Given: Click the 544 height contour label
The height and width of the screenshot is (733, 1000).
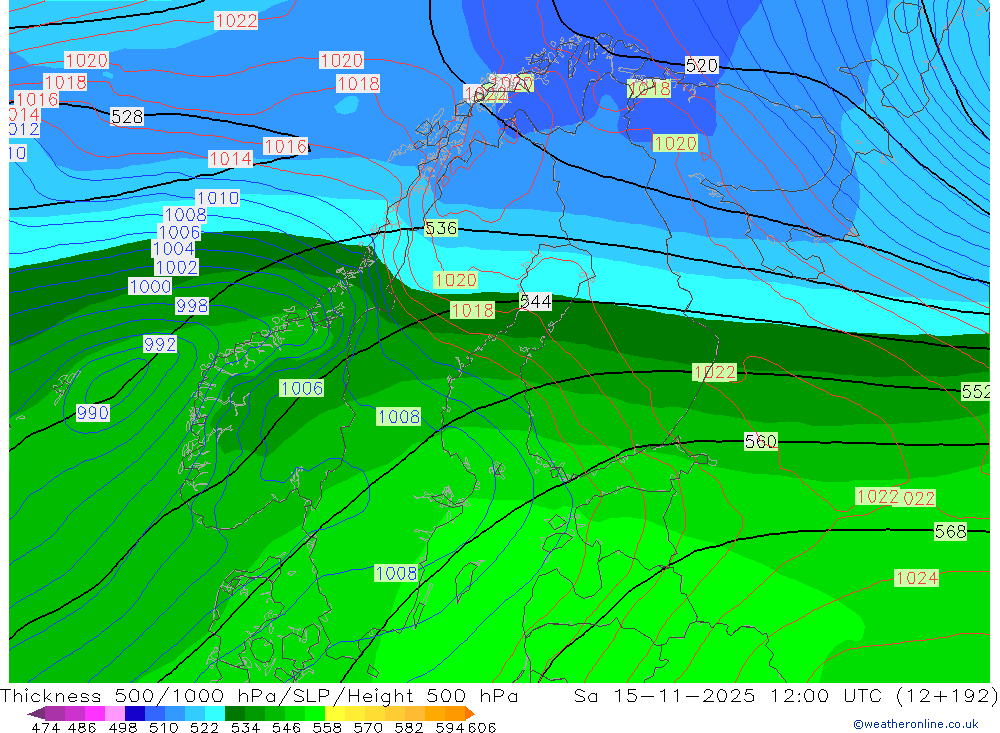Looking at the screenshot, I should pyautogui.click(x=536, y=302).
